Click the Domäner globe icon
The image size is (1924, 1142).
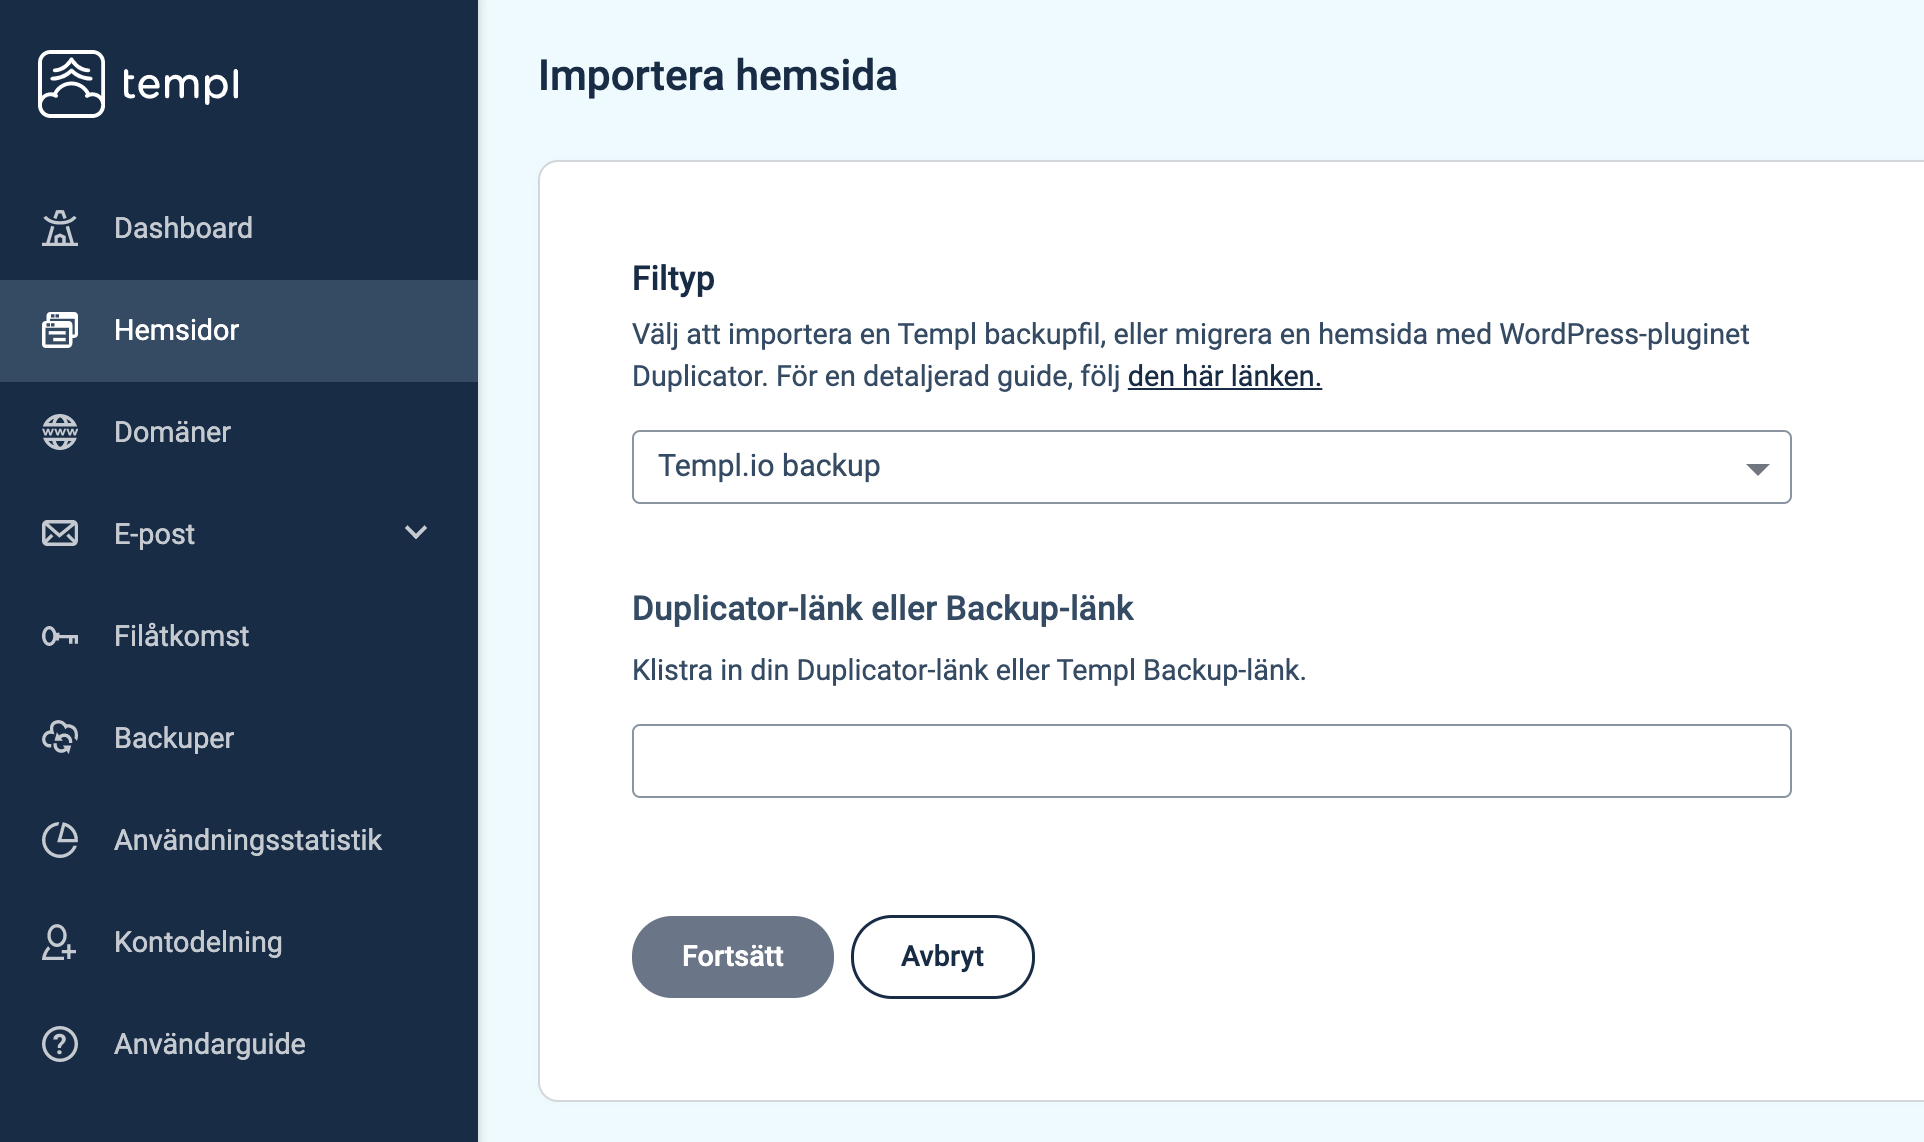60,432
